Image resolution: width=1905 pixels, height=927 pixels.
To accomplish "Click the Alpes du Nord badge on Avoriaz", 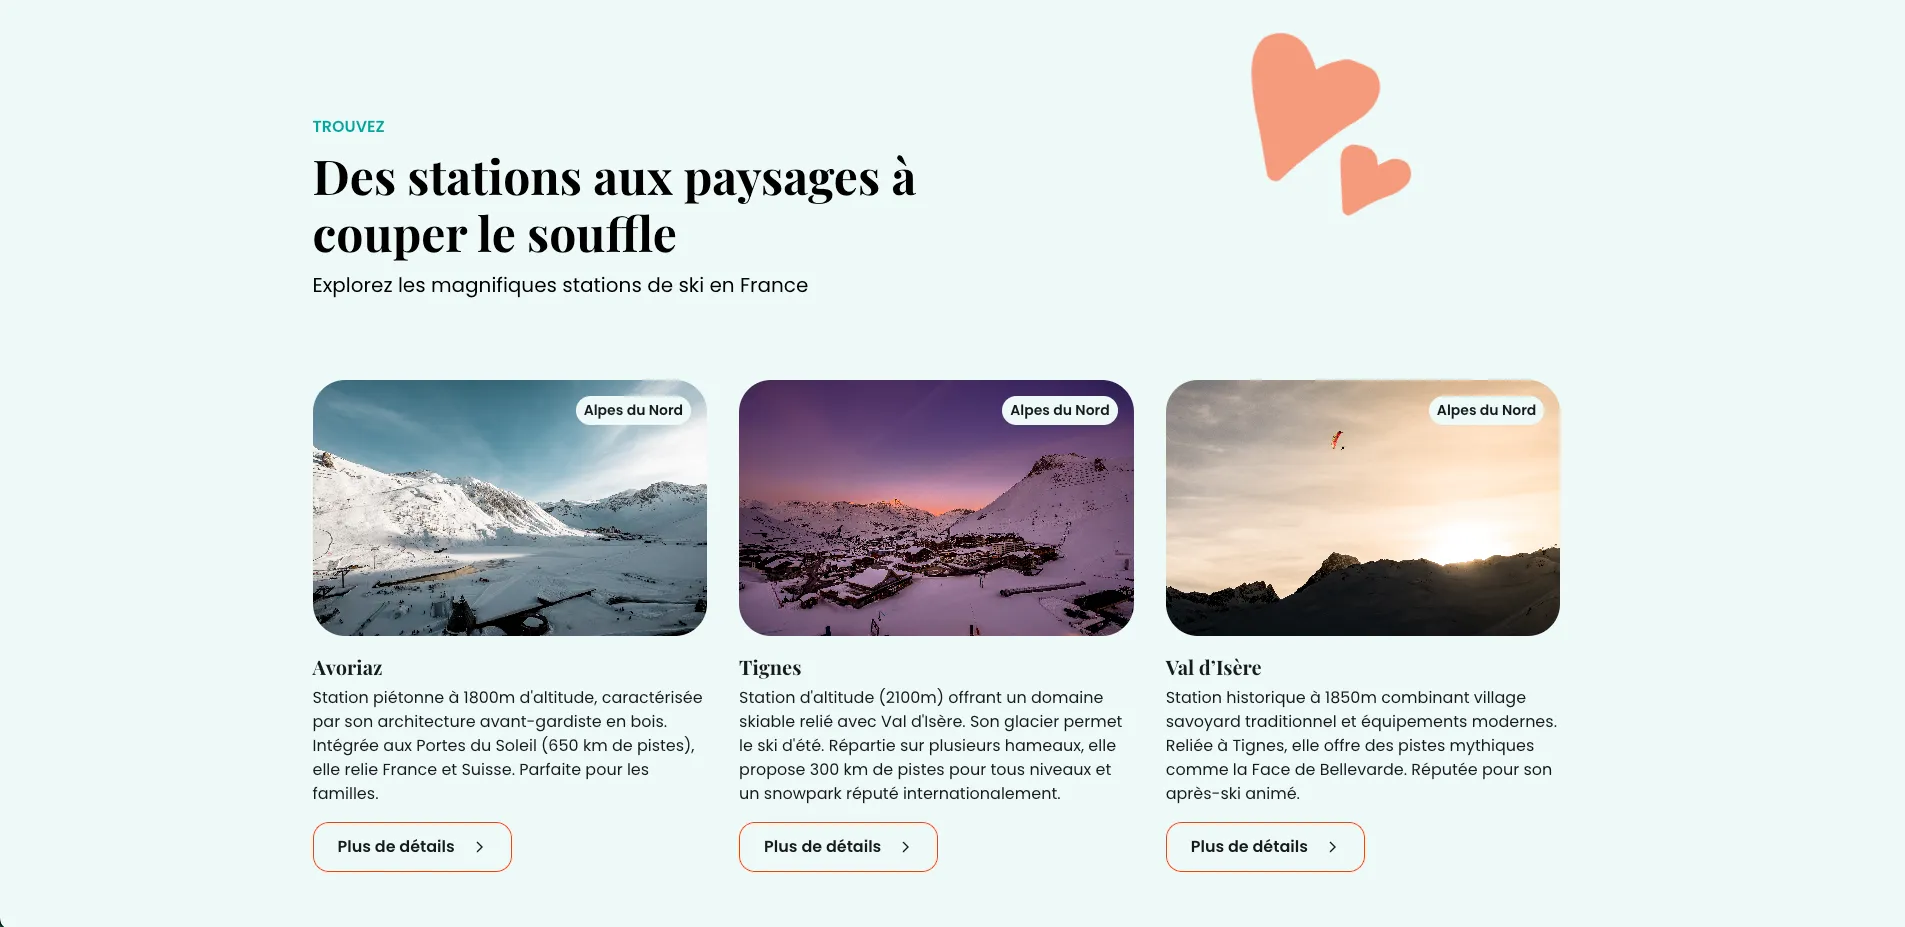I will coord(633,410).
